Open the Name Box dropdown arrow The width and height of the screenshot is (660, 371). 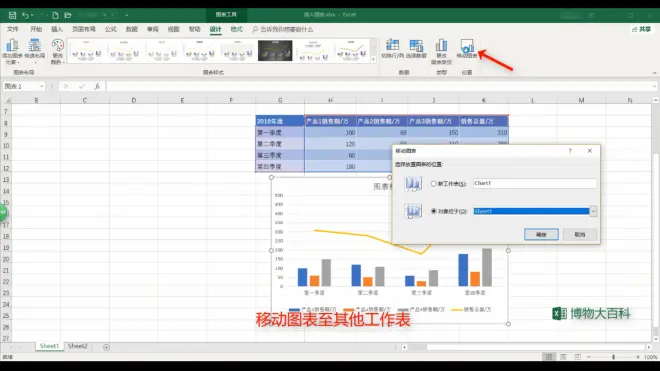tap(42, 86)
